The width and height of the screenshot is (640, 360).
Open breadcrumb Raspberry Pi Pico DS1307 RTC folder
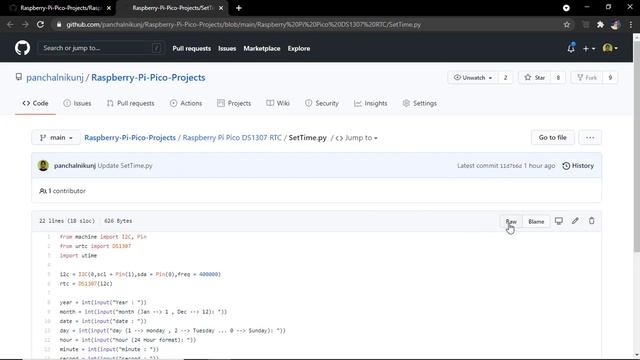coord(232,138)
